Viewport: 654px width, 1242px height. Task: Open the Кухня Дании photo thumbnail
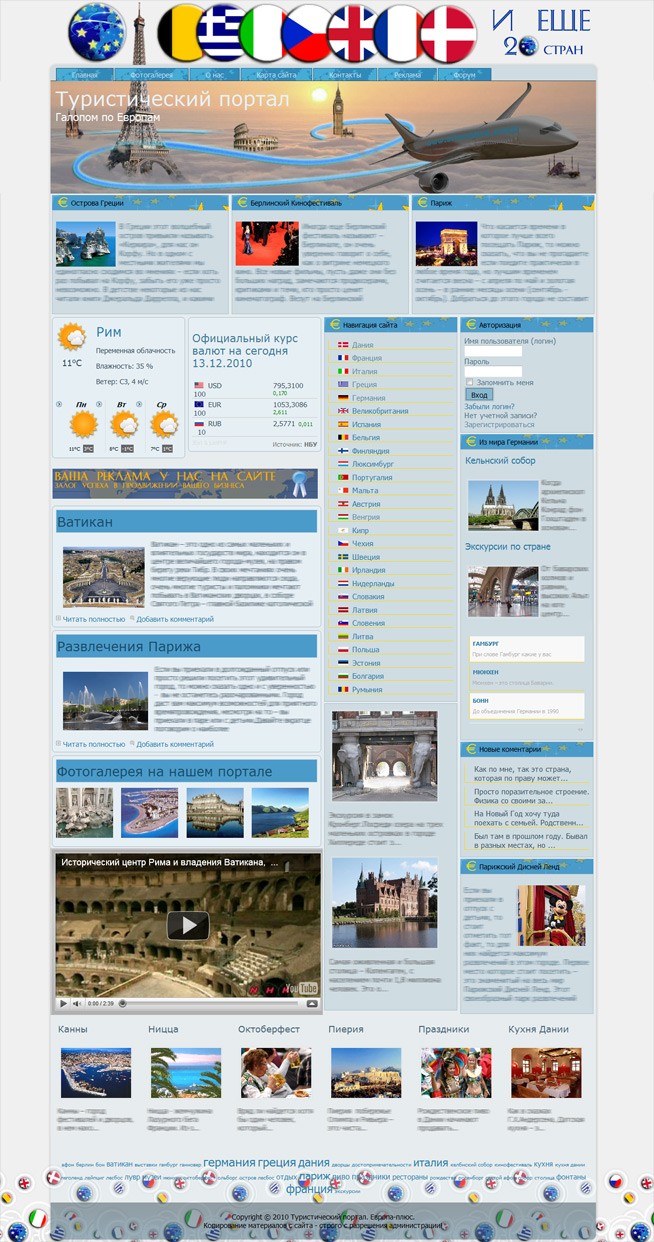coord(546,1073)
